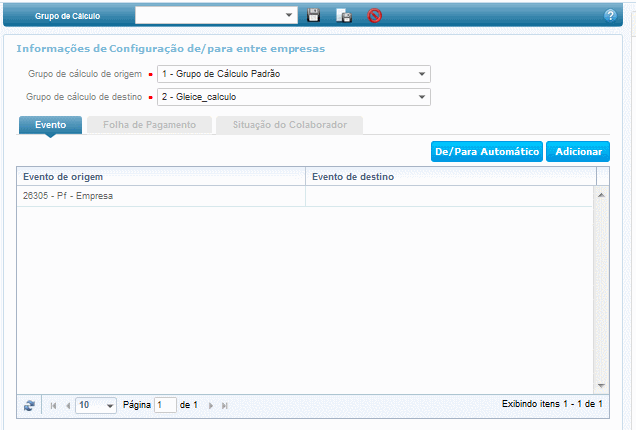Viewport: 636px width, 430px height.
Task: Click the save-as icon in the top toolbar
Action: 343,16
